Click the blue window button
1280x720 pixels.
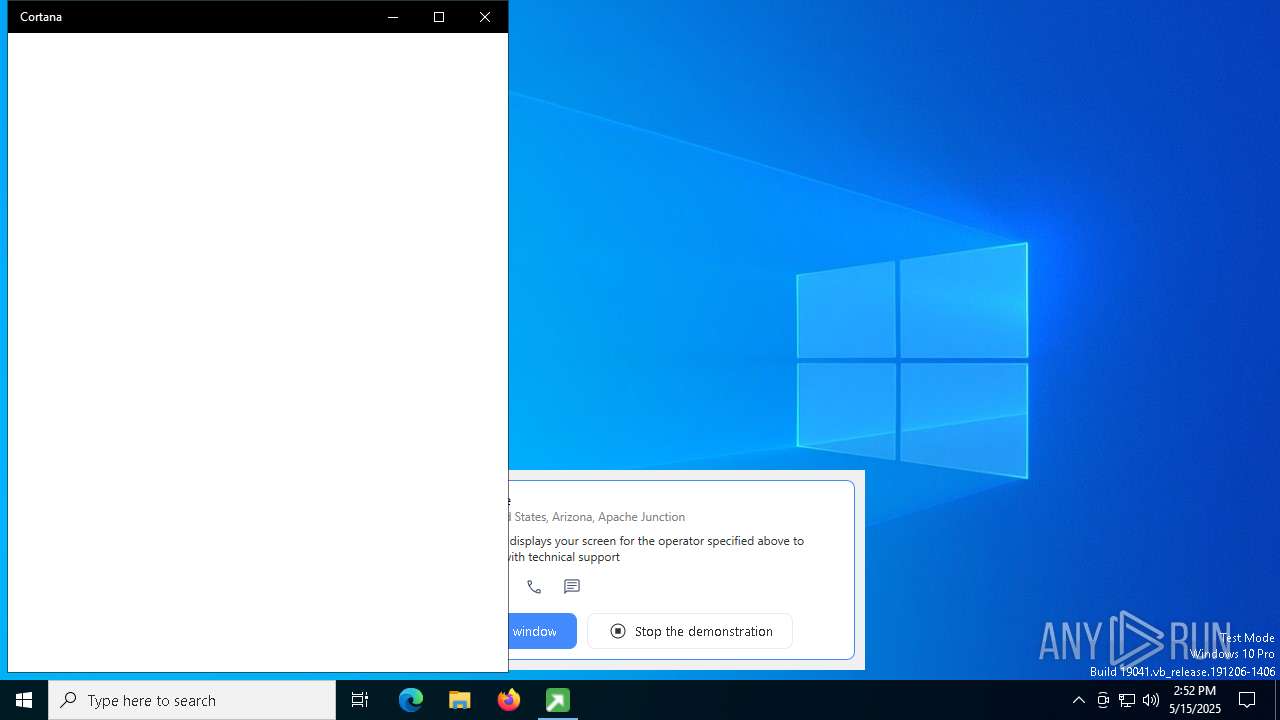click(543, 631)
